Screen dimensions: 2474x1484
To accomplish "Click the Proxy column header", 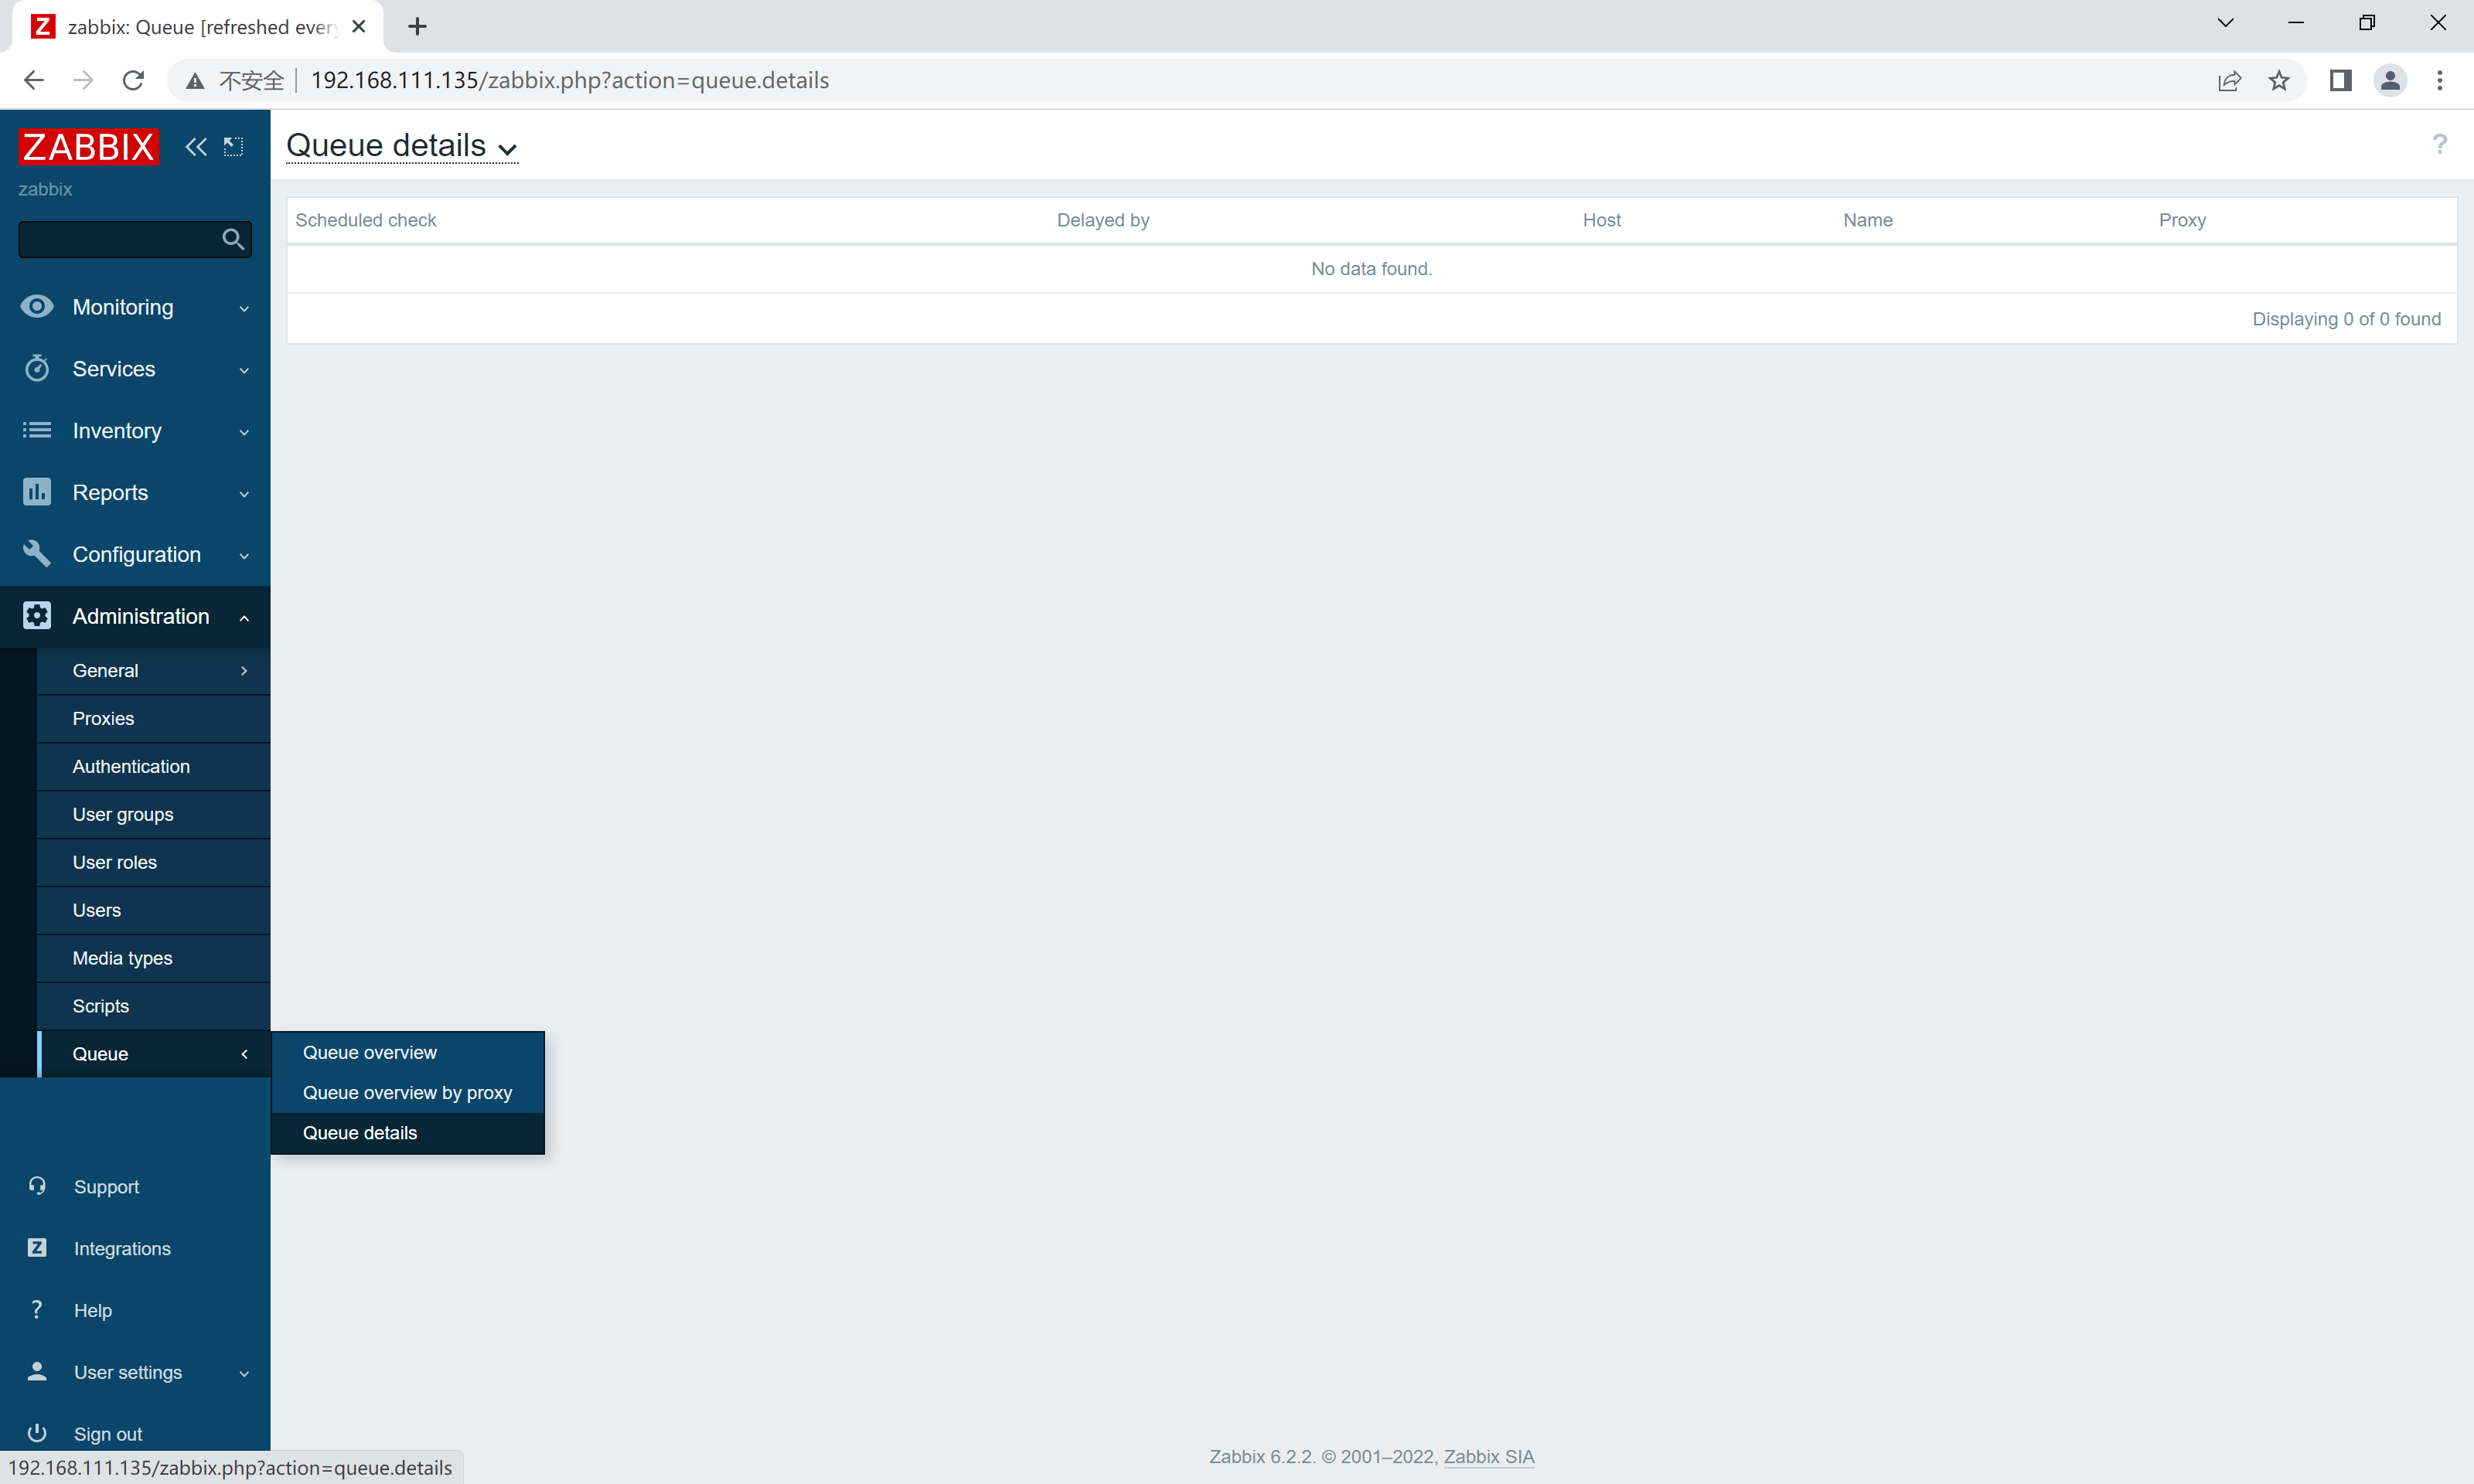I will coord(2182,220).
